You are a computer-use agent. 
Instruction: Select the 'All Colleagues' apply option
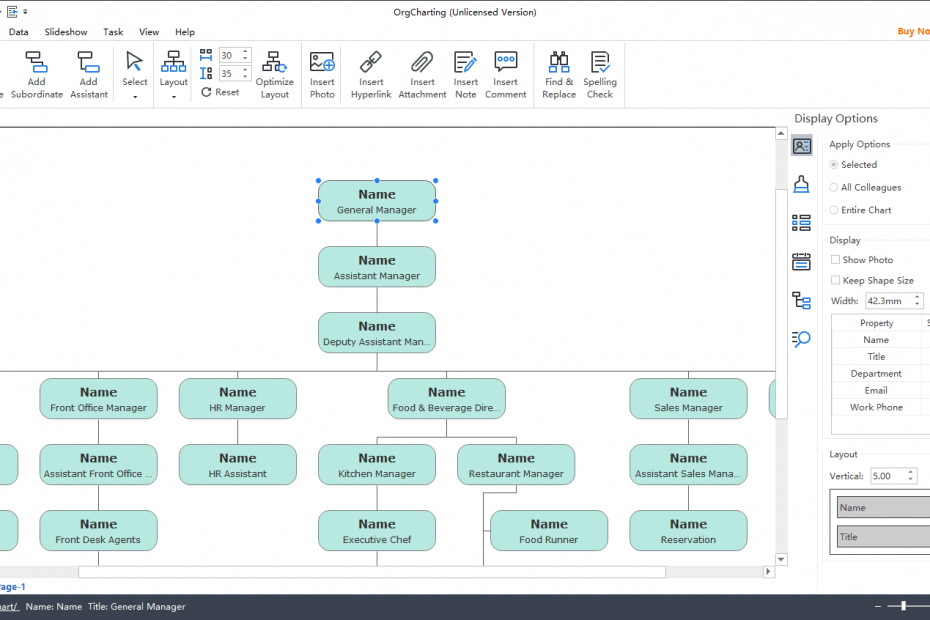(834, 187)
